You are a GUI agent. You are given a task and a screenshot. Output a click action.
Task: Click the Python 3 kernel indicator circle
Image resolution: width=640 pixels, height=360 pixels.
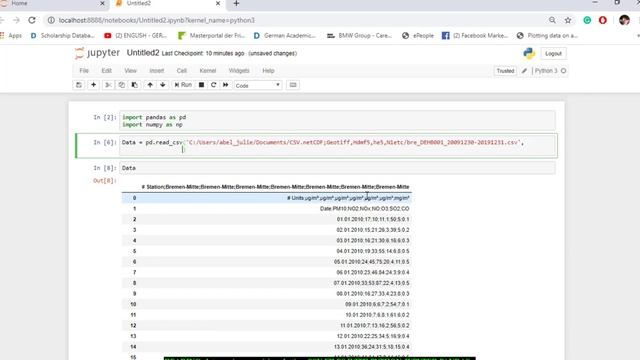(564, 71)
